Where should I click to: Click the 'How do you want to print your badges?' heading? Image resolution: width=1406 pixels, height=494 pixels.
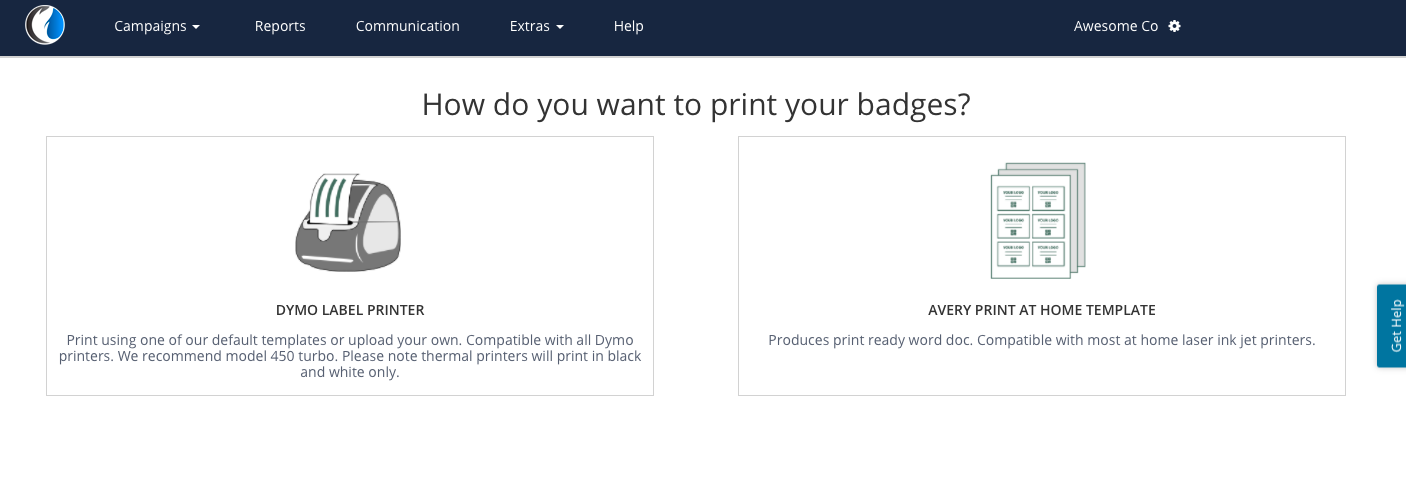[x=696, y=104]
